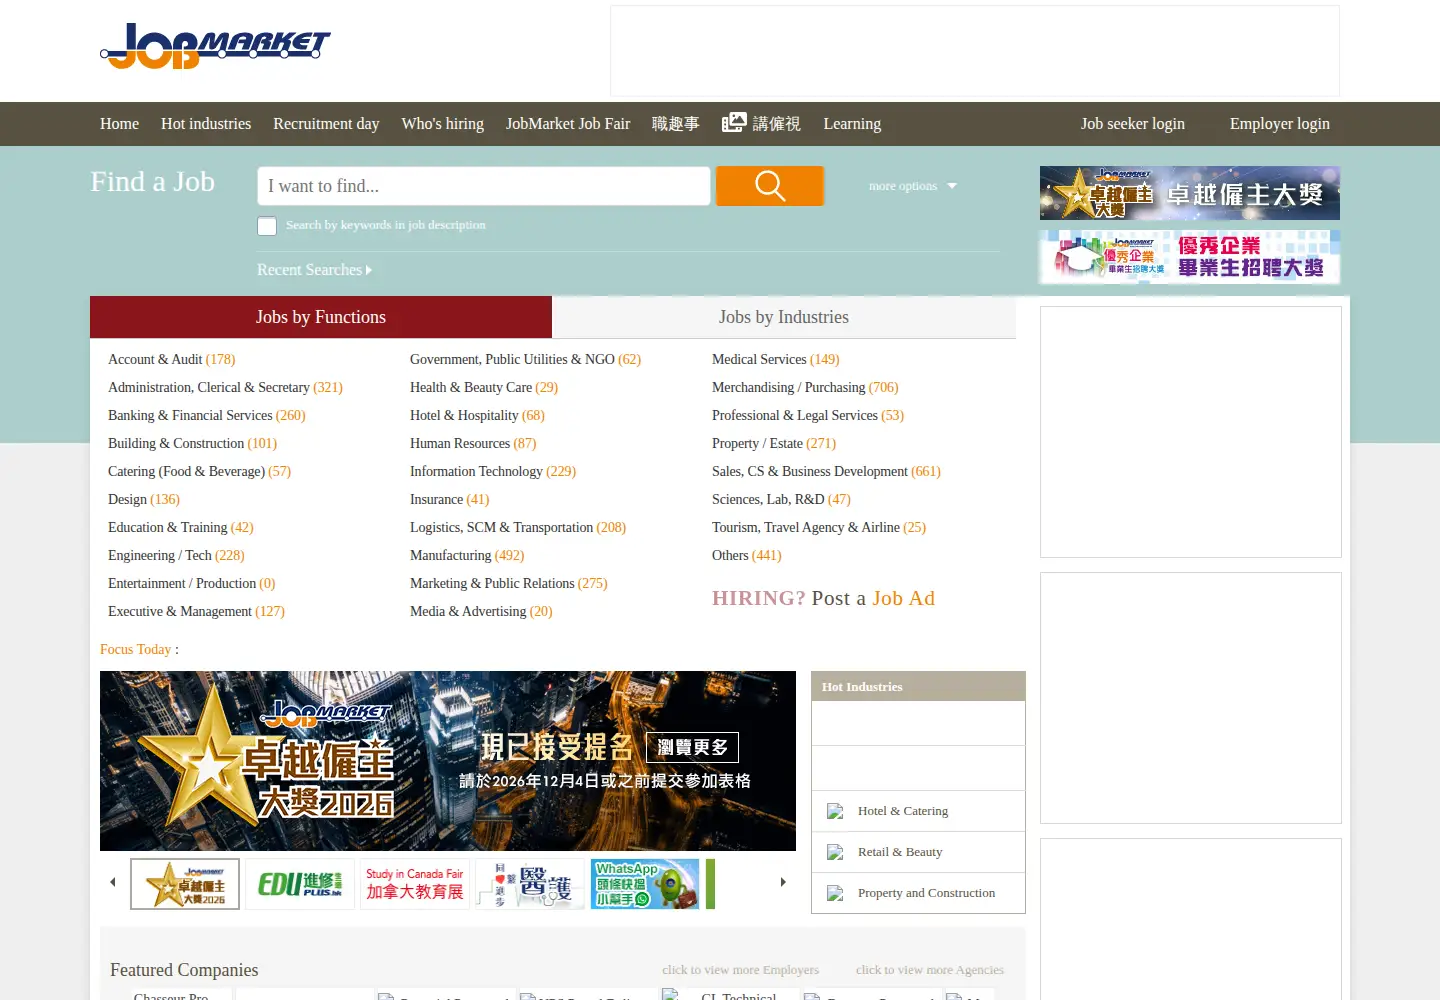The height and width of the screenshot is (1000, 1440).
Task: Open Executive & Management jobs
Action: point(196,611)
